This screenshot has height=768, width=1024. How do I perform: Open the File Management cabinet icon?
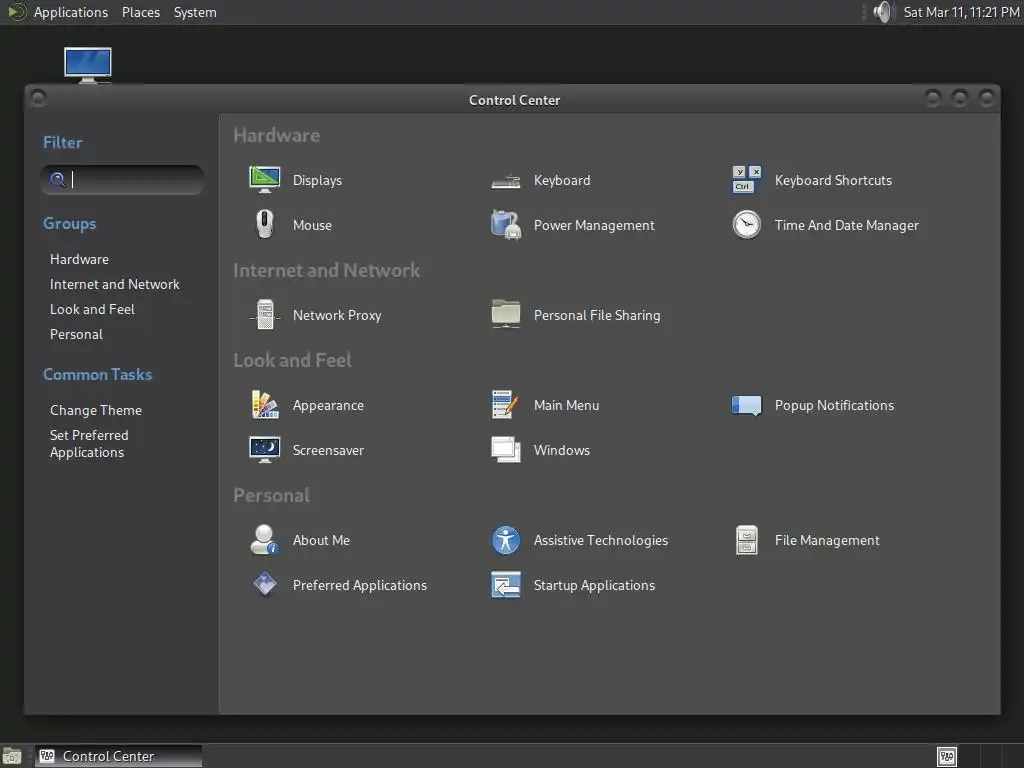(x=746, y=540)
